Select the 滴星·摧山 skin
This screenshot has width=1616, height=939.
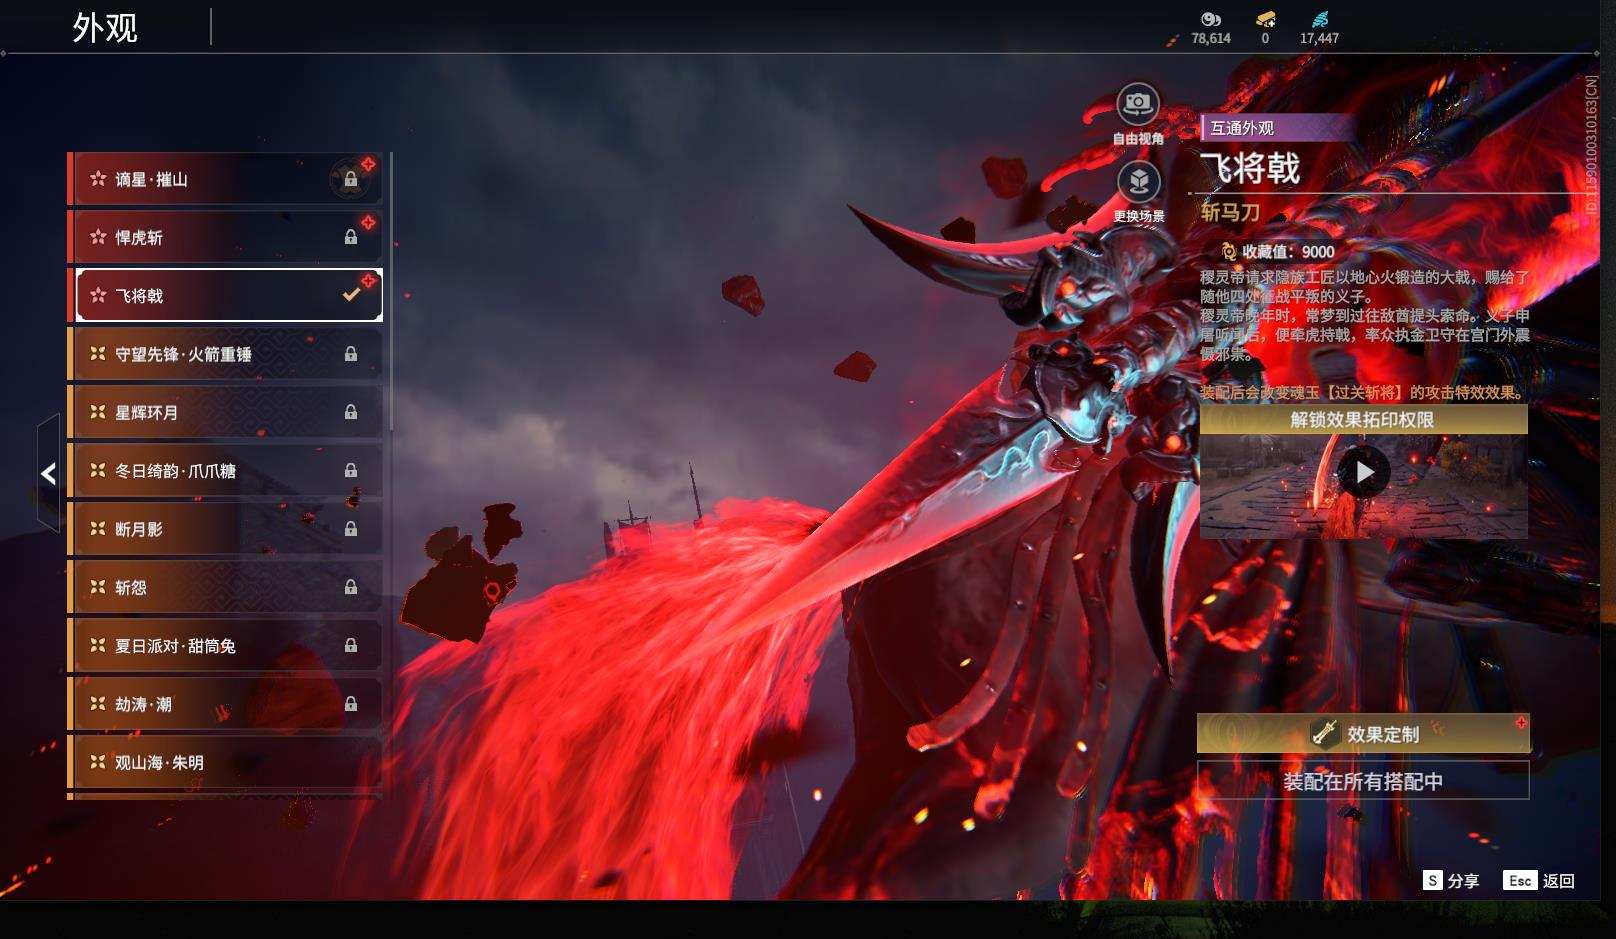tap(225, 179)
